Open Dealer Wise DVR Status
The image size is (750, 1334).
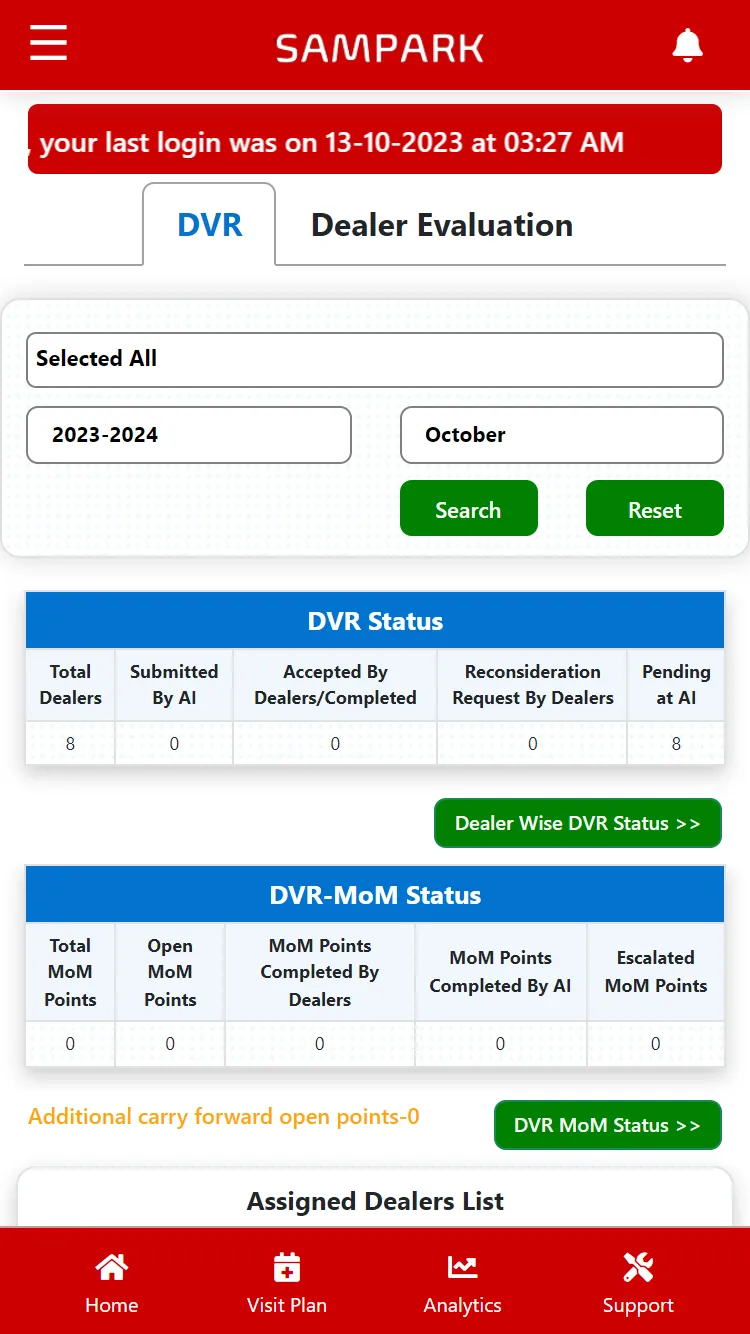[x=578, y=823]
